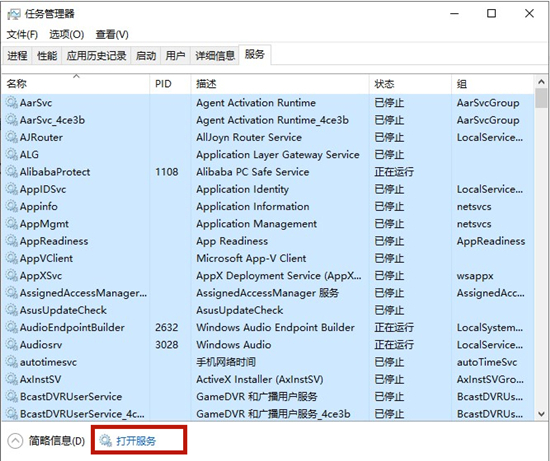Select the AudioEndpointBuilder service row
The height and width of the screenshot is (461, 550).
[268, 327]
